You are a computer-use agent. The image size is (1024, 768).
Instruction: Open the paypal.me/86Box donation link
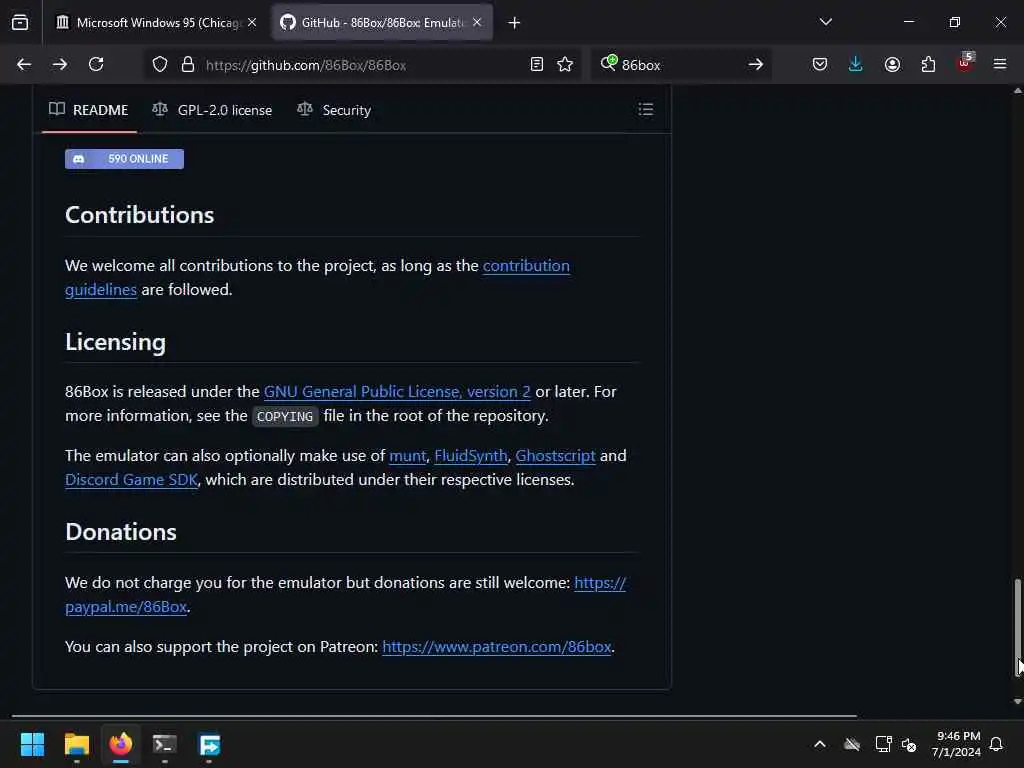click(x=126, y=607)
